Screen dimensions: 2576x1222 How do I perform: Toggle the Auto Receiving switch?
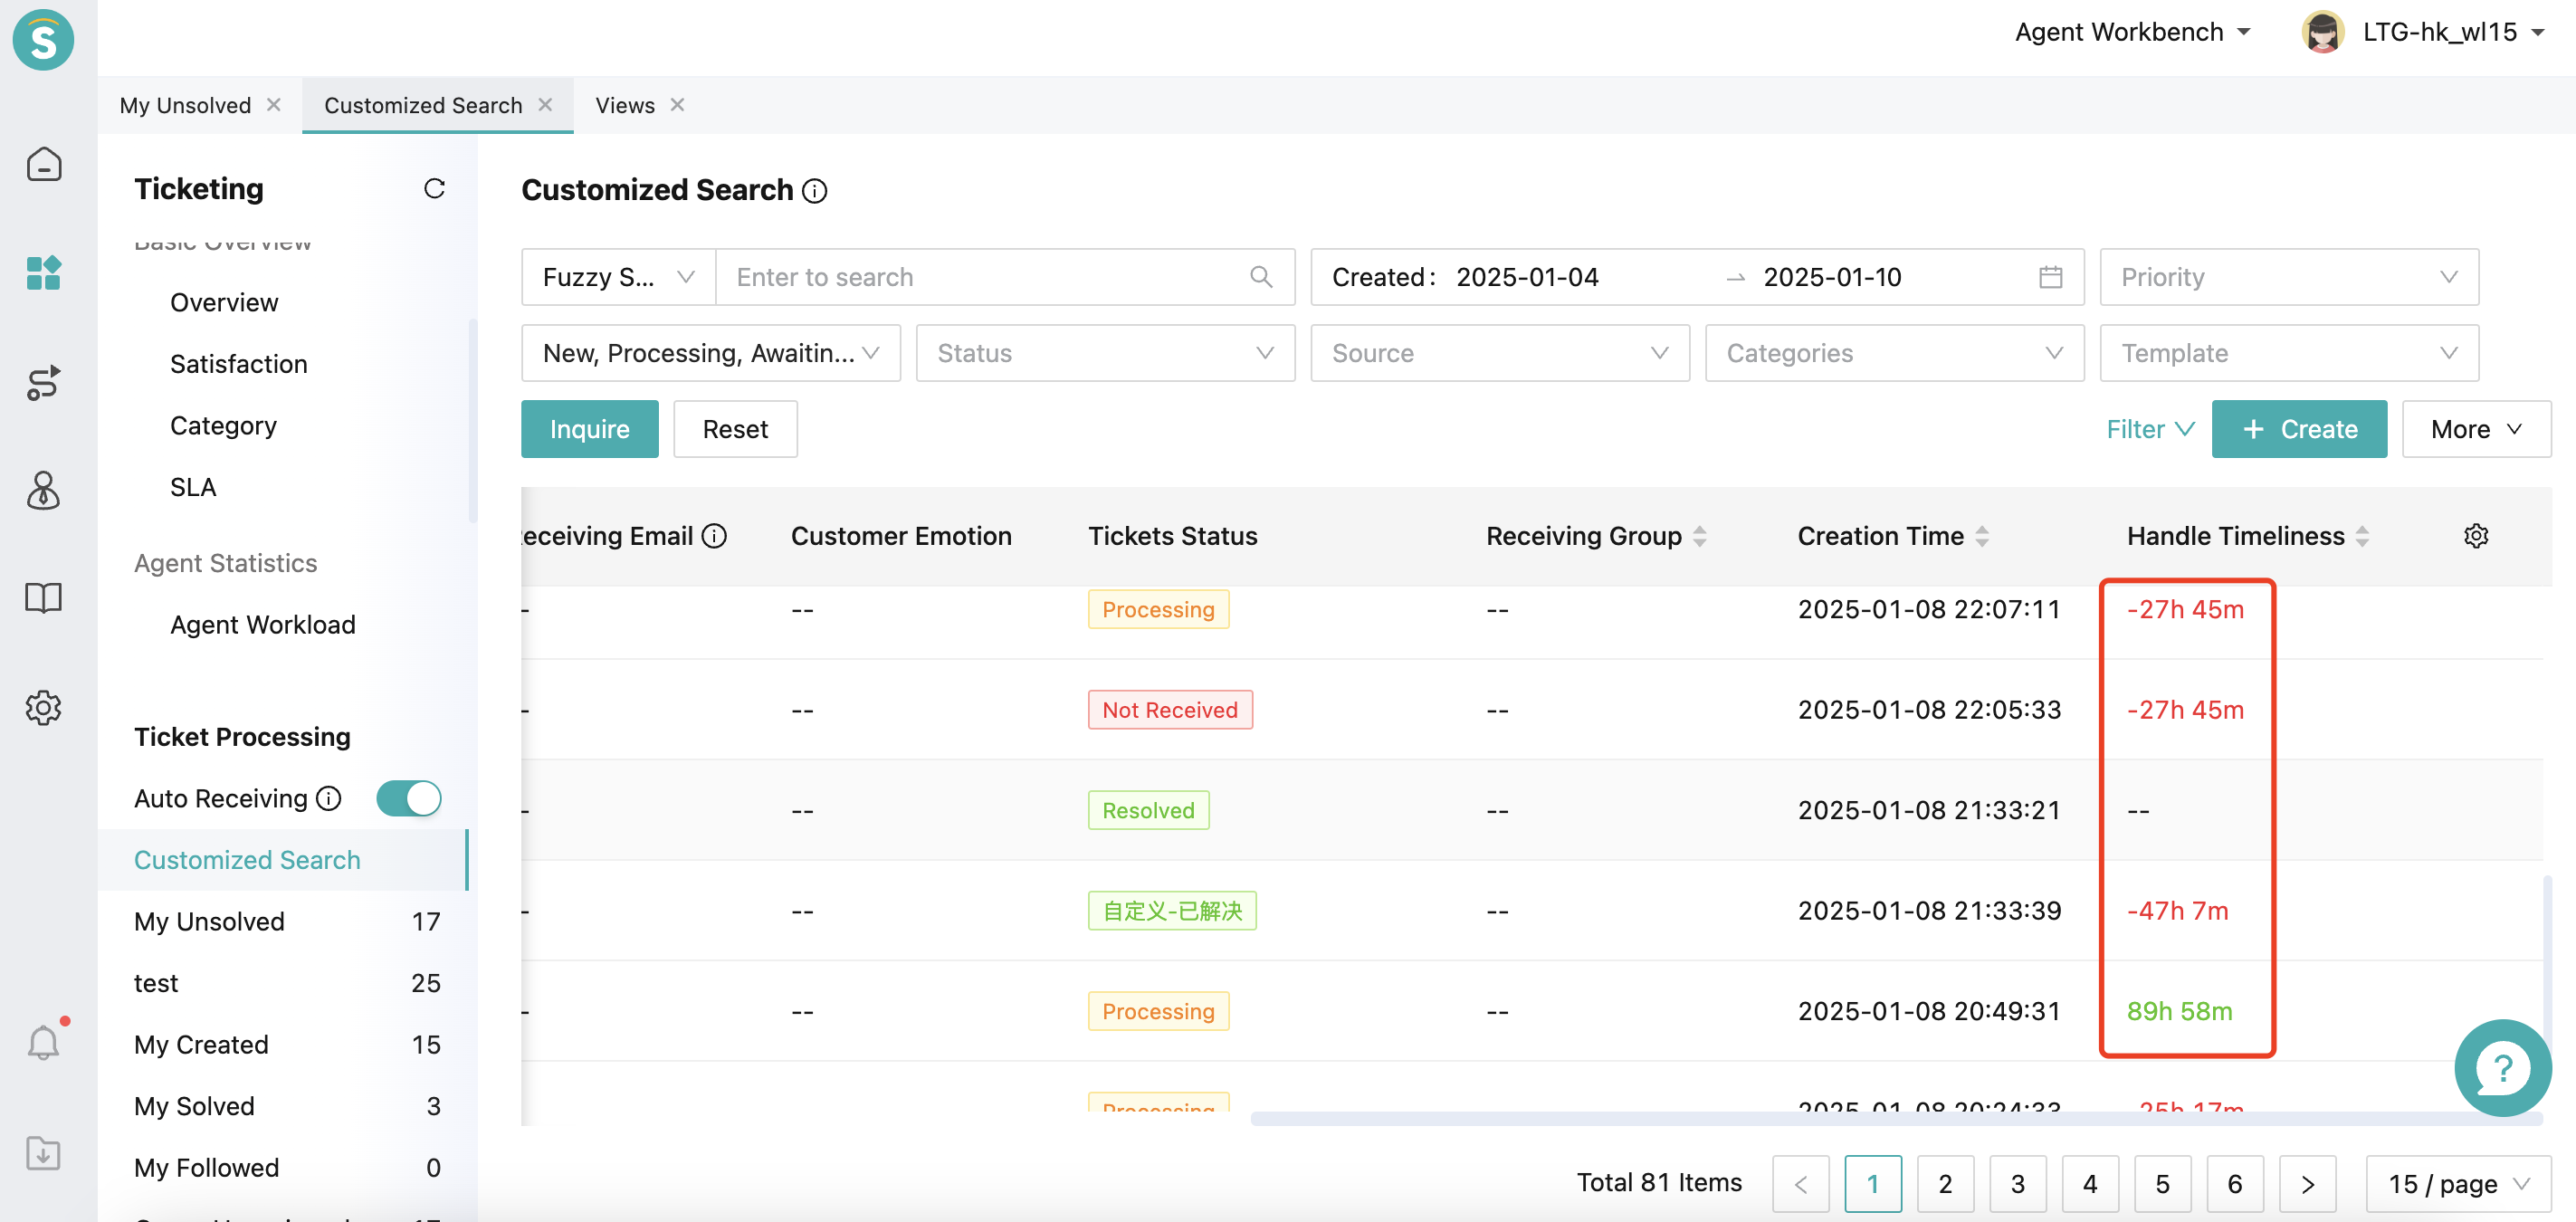pos(408,798)
